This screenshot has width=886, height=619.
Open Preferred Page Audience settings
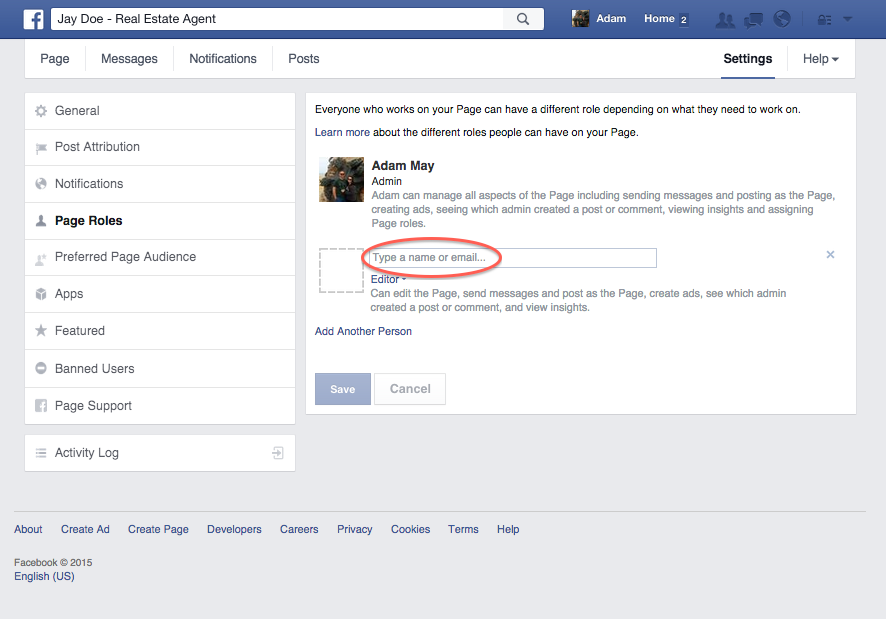tap(160, 257)
